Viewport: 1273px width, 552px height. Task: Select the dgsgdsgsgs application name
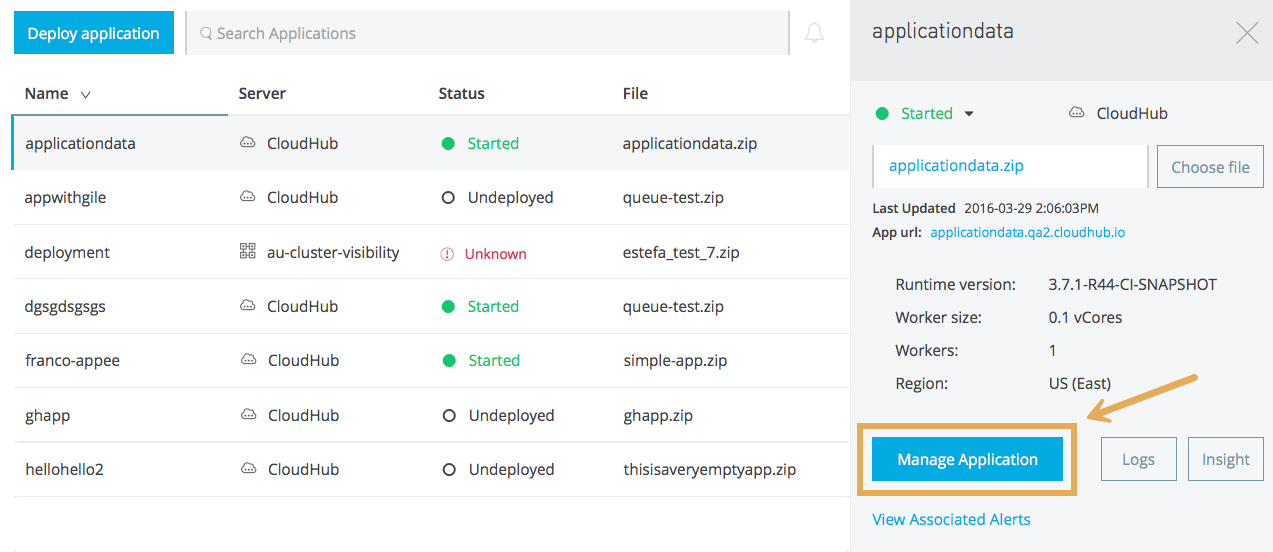[65, 306]
